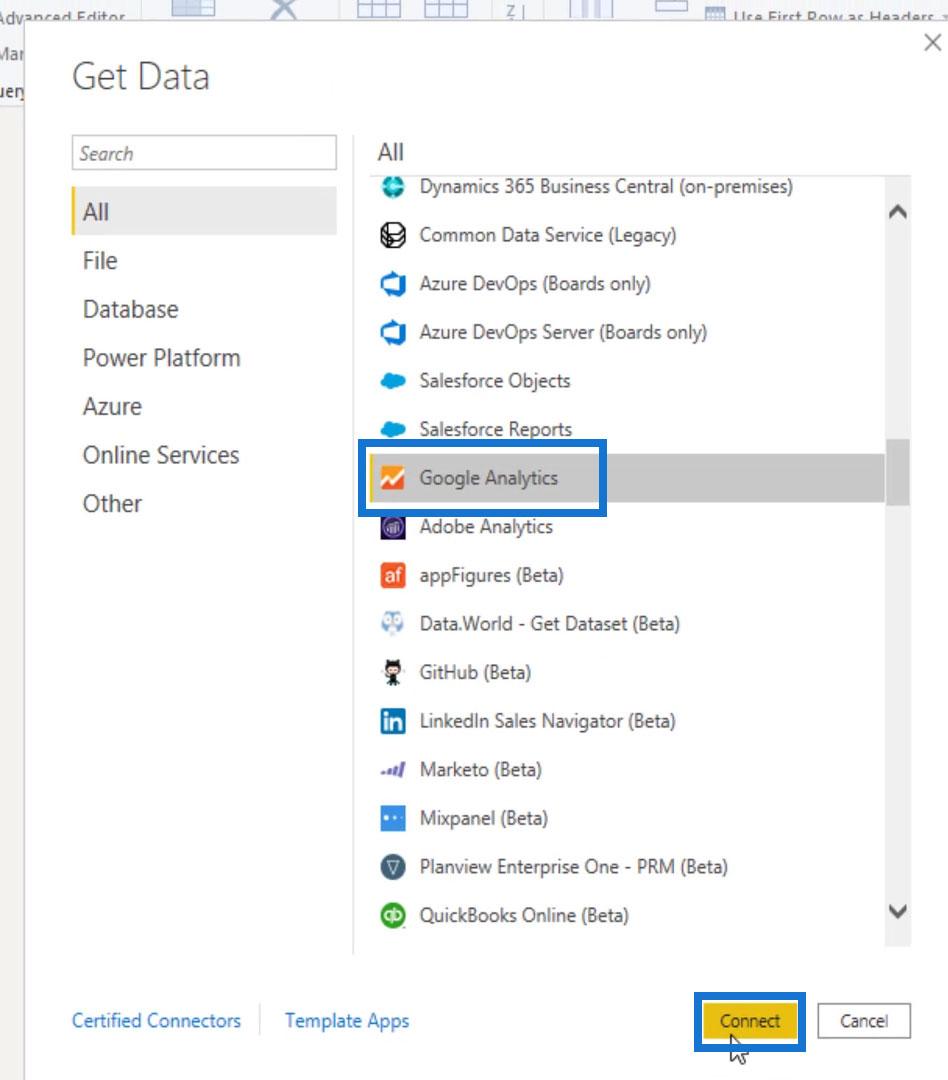Click inside the Search field
948x1080 pixels.
(204, 153)
